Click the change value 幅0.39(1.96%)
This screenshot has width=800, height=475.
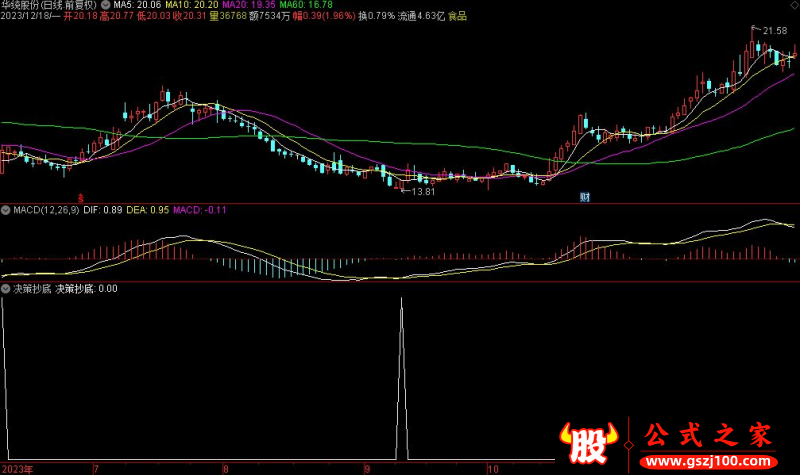click(324, 16)
